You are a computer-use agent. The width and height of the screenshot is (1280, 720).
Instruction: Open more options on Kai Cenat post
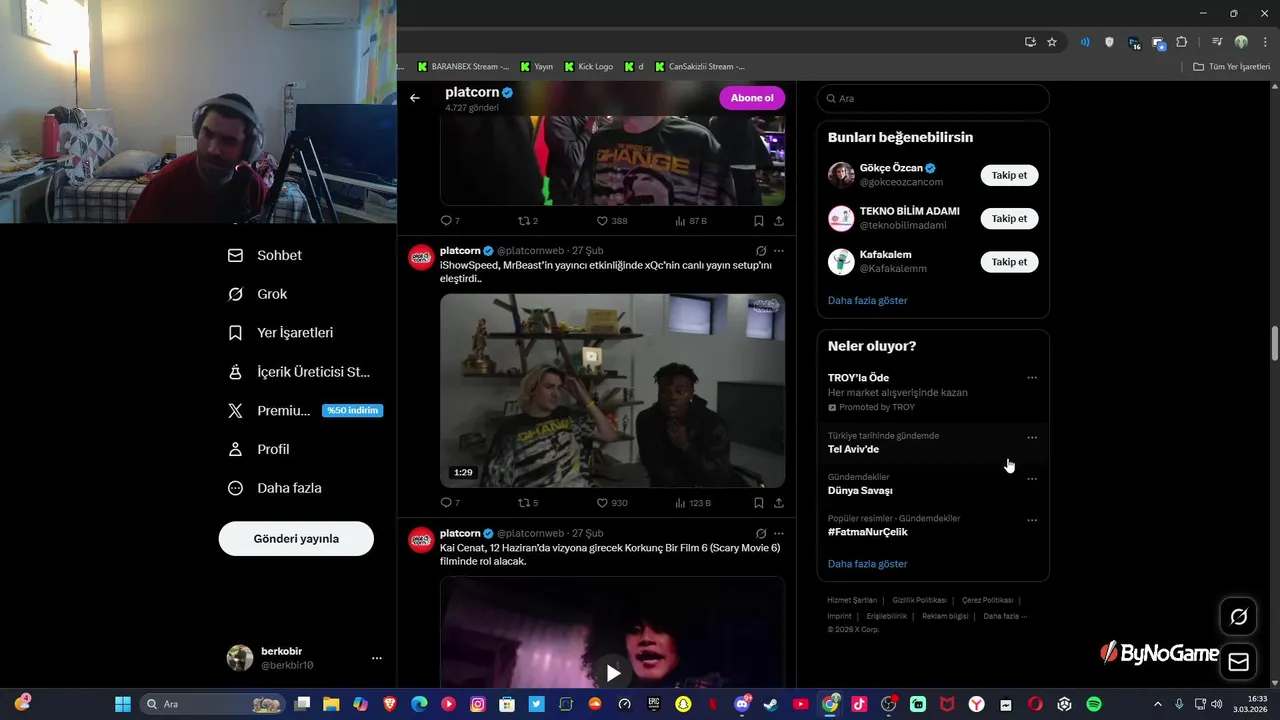[x=779, y=534]
